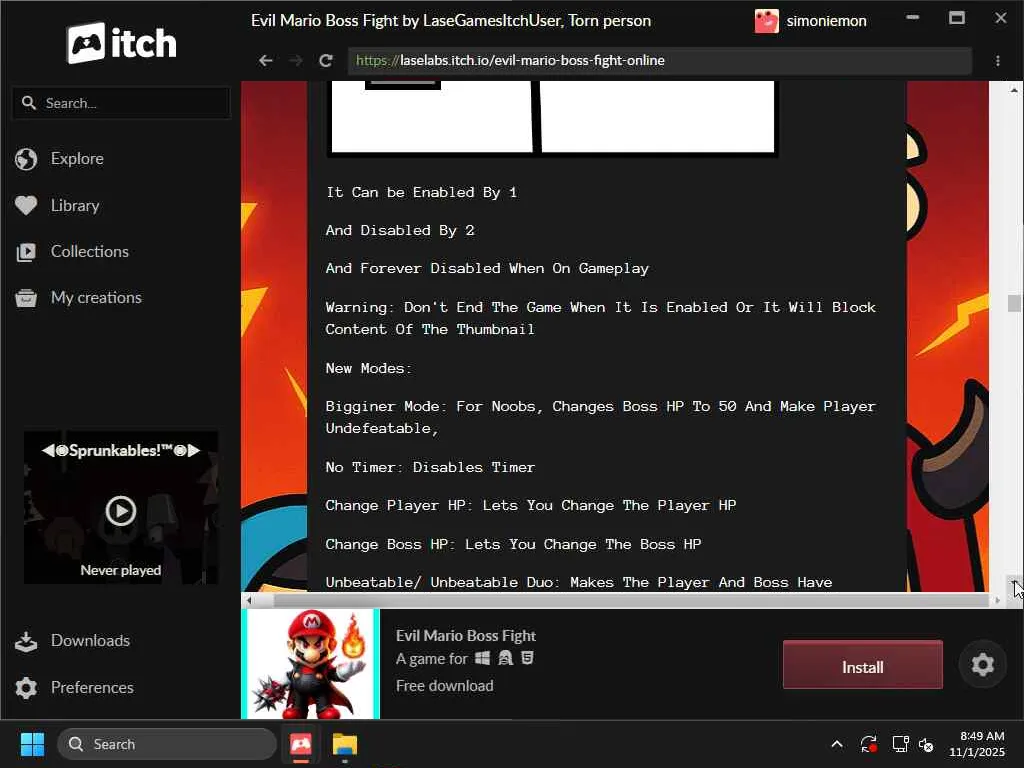
Task: Click the Explore globe icon
Action: point(26,159)
